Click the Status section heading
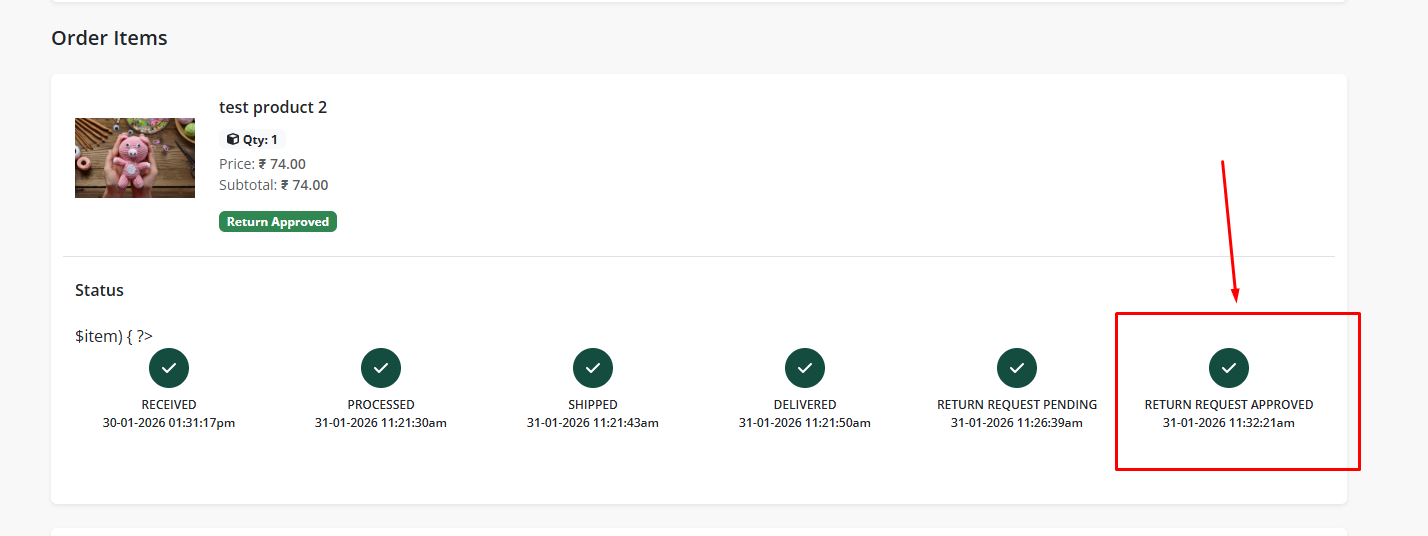The width and height of the screenshot is (1428, 536). pos(99,290)
